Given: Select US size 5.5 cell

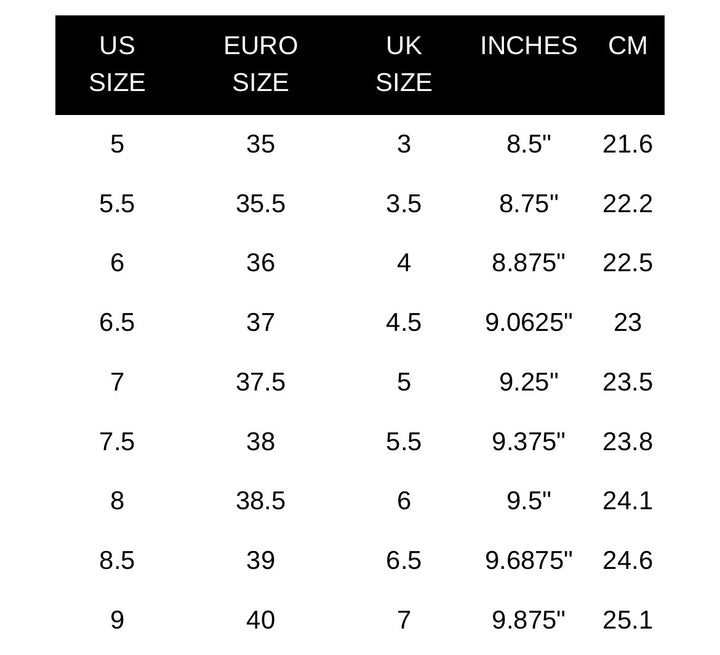Looking at the screenshot, I should (117, 203).
